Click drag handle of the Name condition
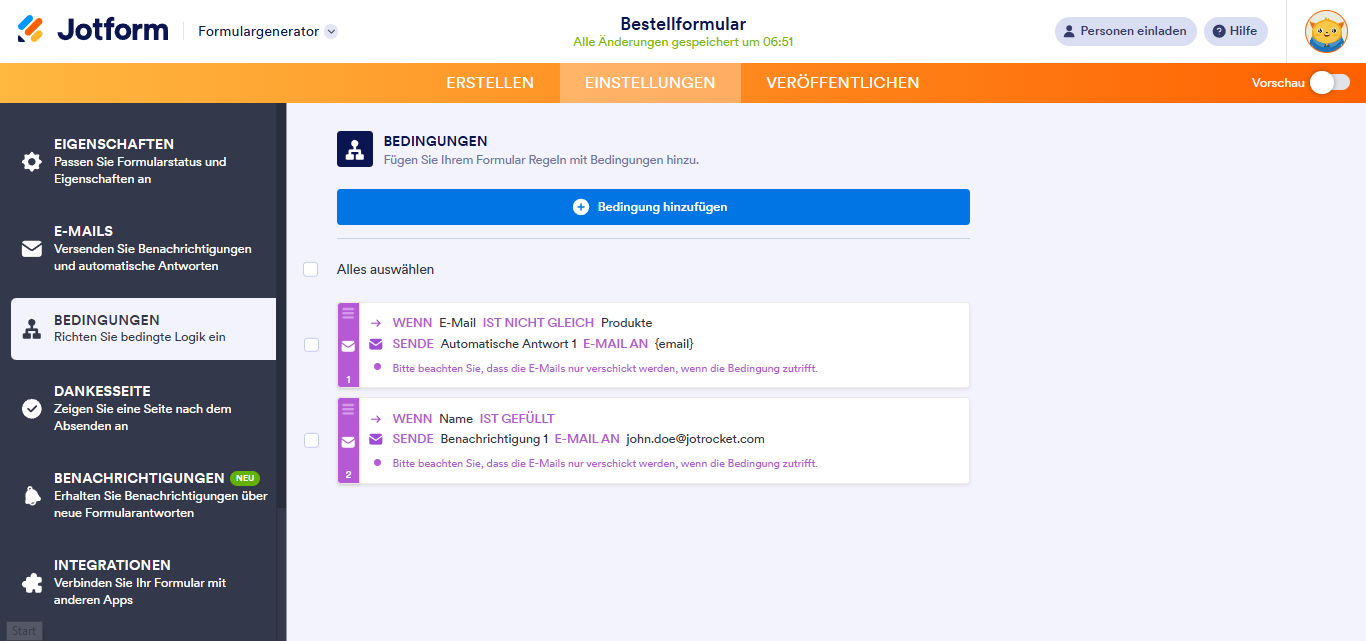 click(x=348, y=409)
